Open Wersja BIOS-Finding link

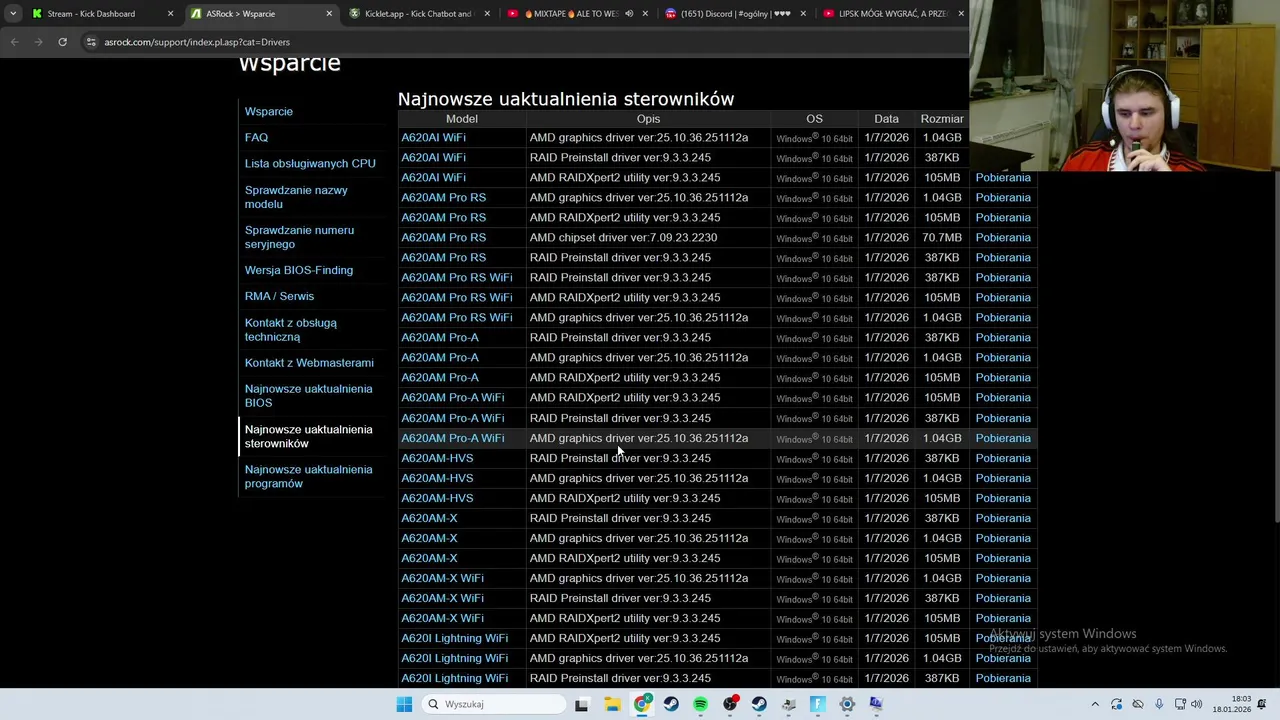299,270
